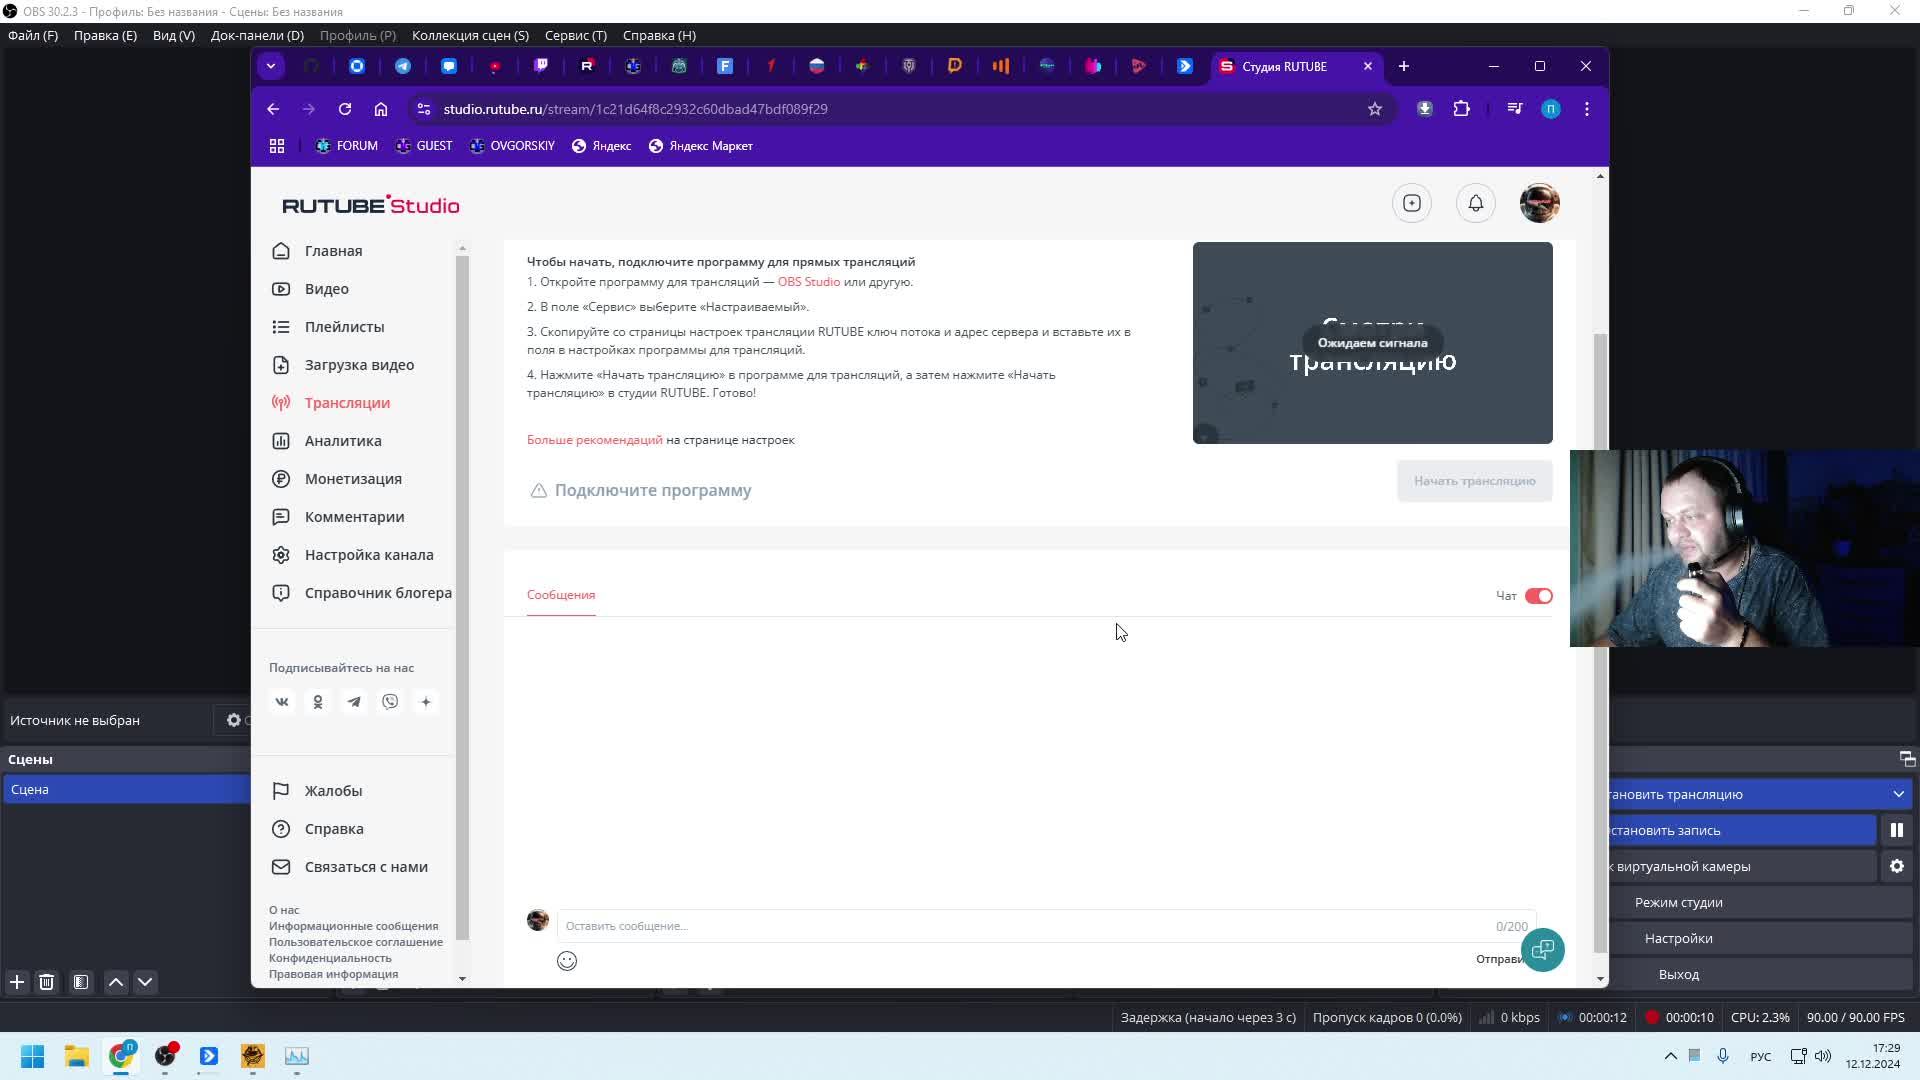Open Аналитика in the sidebar
1920x1080 pixels.
[342, 441]
